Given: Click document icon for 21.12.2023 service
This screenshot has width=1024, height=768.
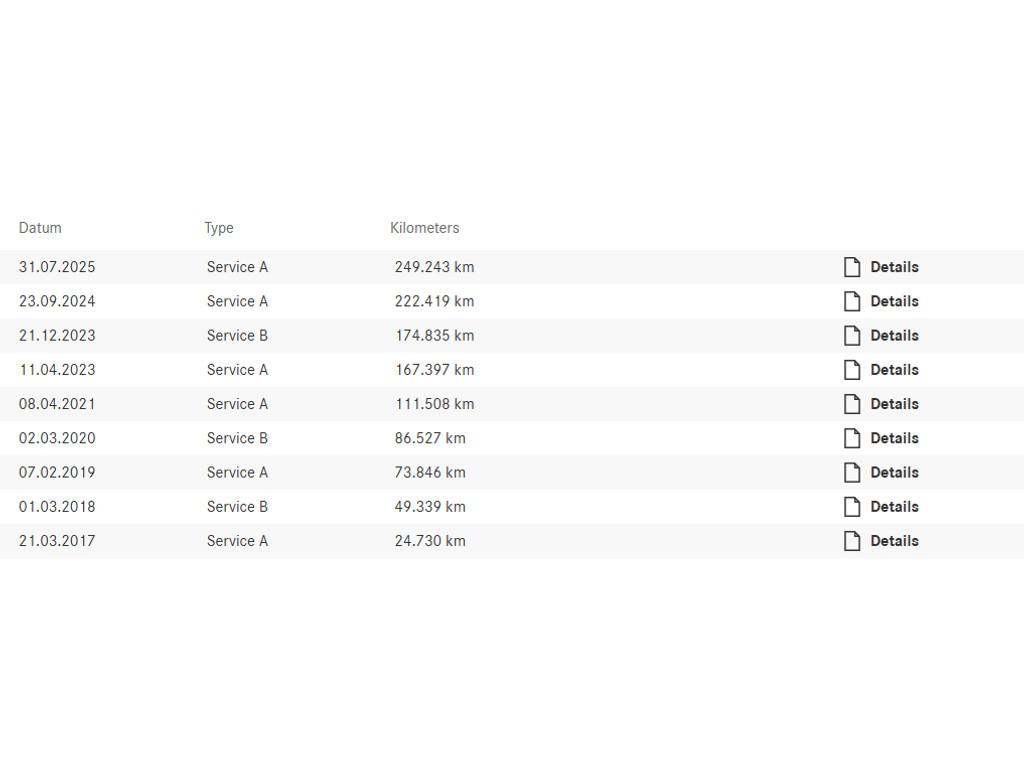Looking at the screenshot, I should pyautogui.click(x=852, y=336).
